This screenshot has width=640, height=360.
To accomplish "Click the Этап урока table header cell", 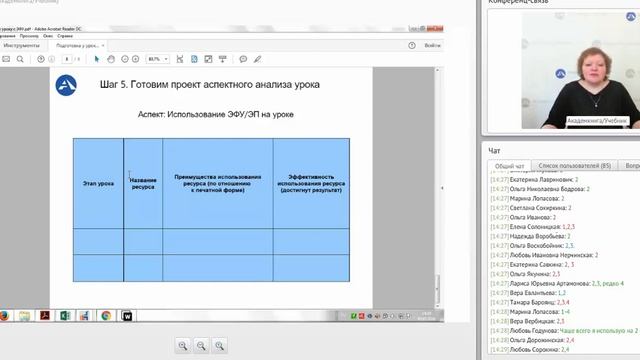I will point(98,183).
